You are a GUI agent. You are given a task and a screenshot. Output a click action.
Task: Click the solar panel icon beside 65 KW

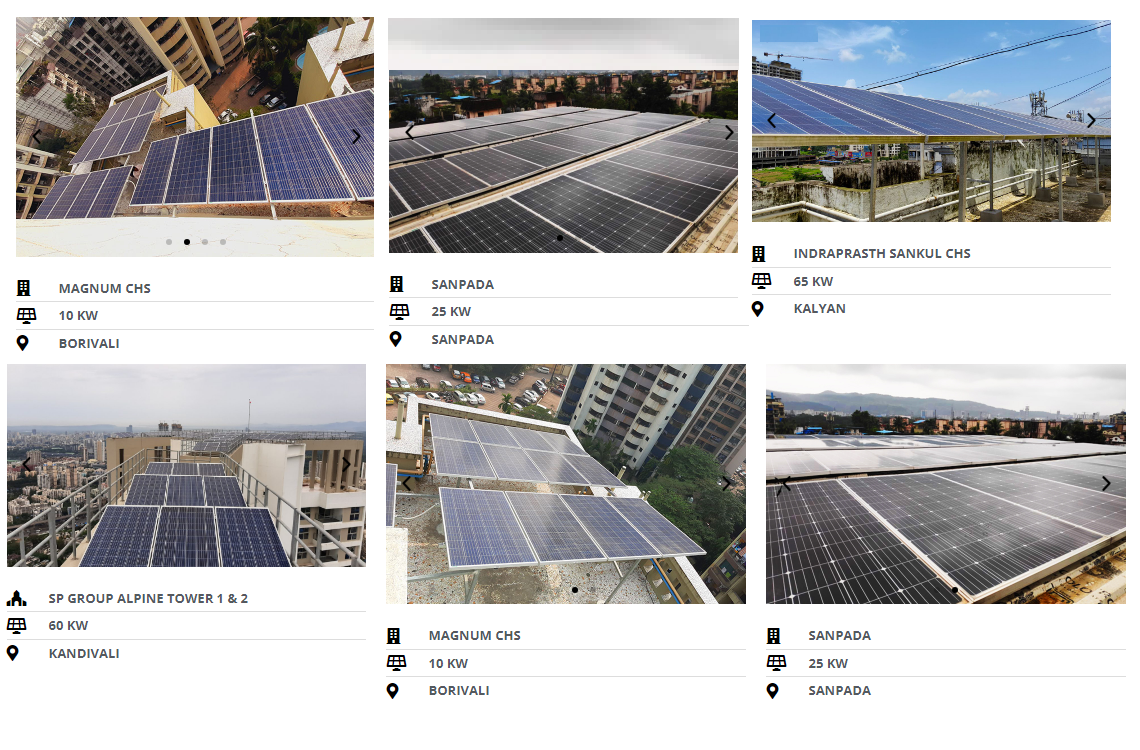click(x=761, y=281)
